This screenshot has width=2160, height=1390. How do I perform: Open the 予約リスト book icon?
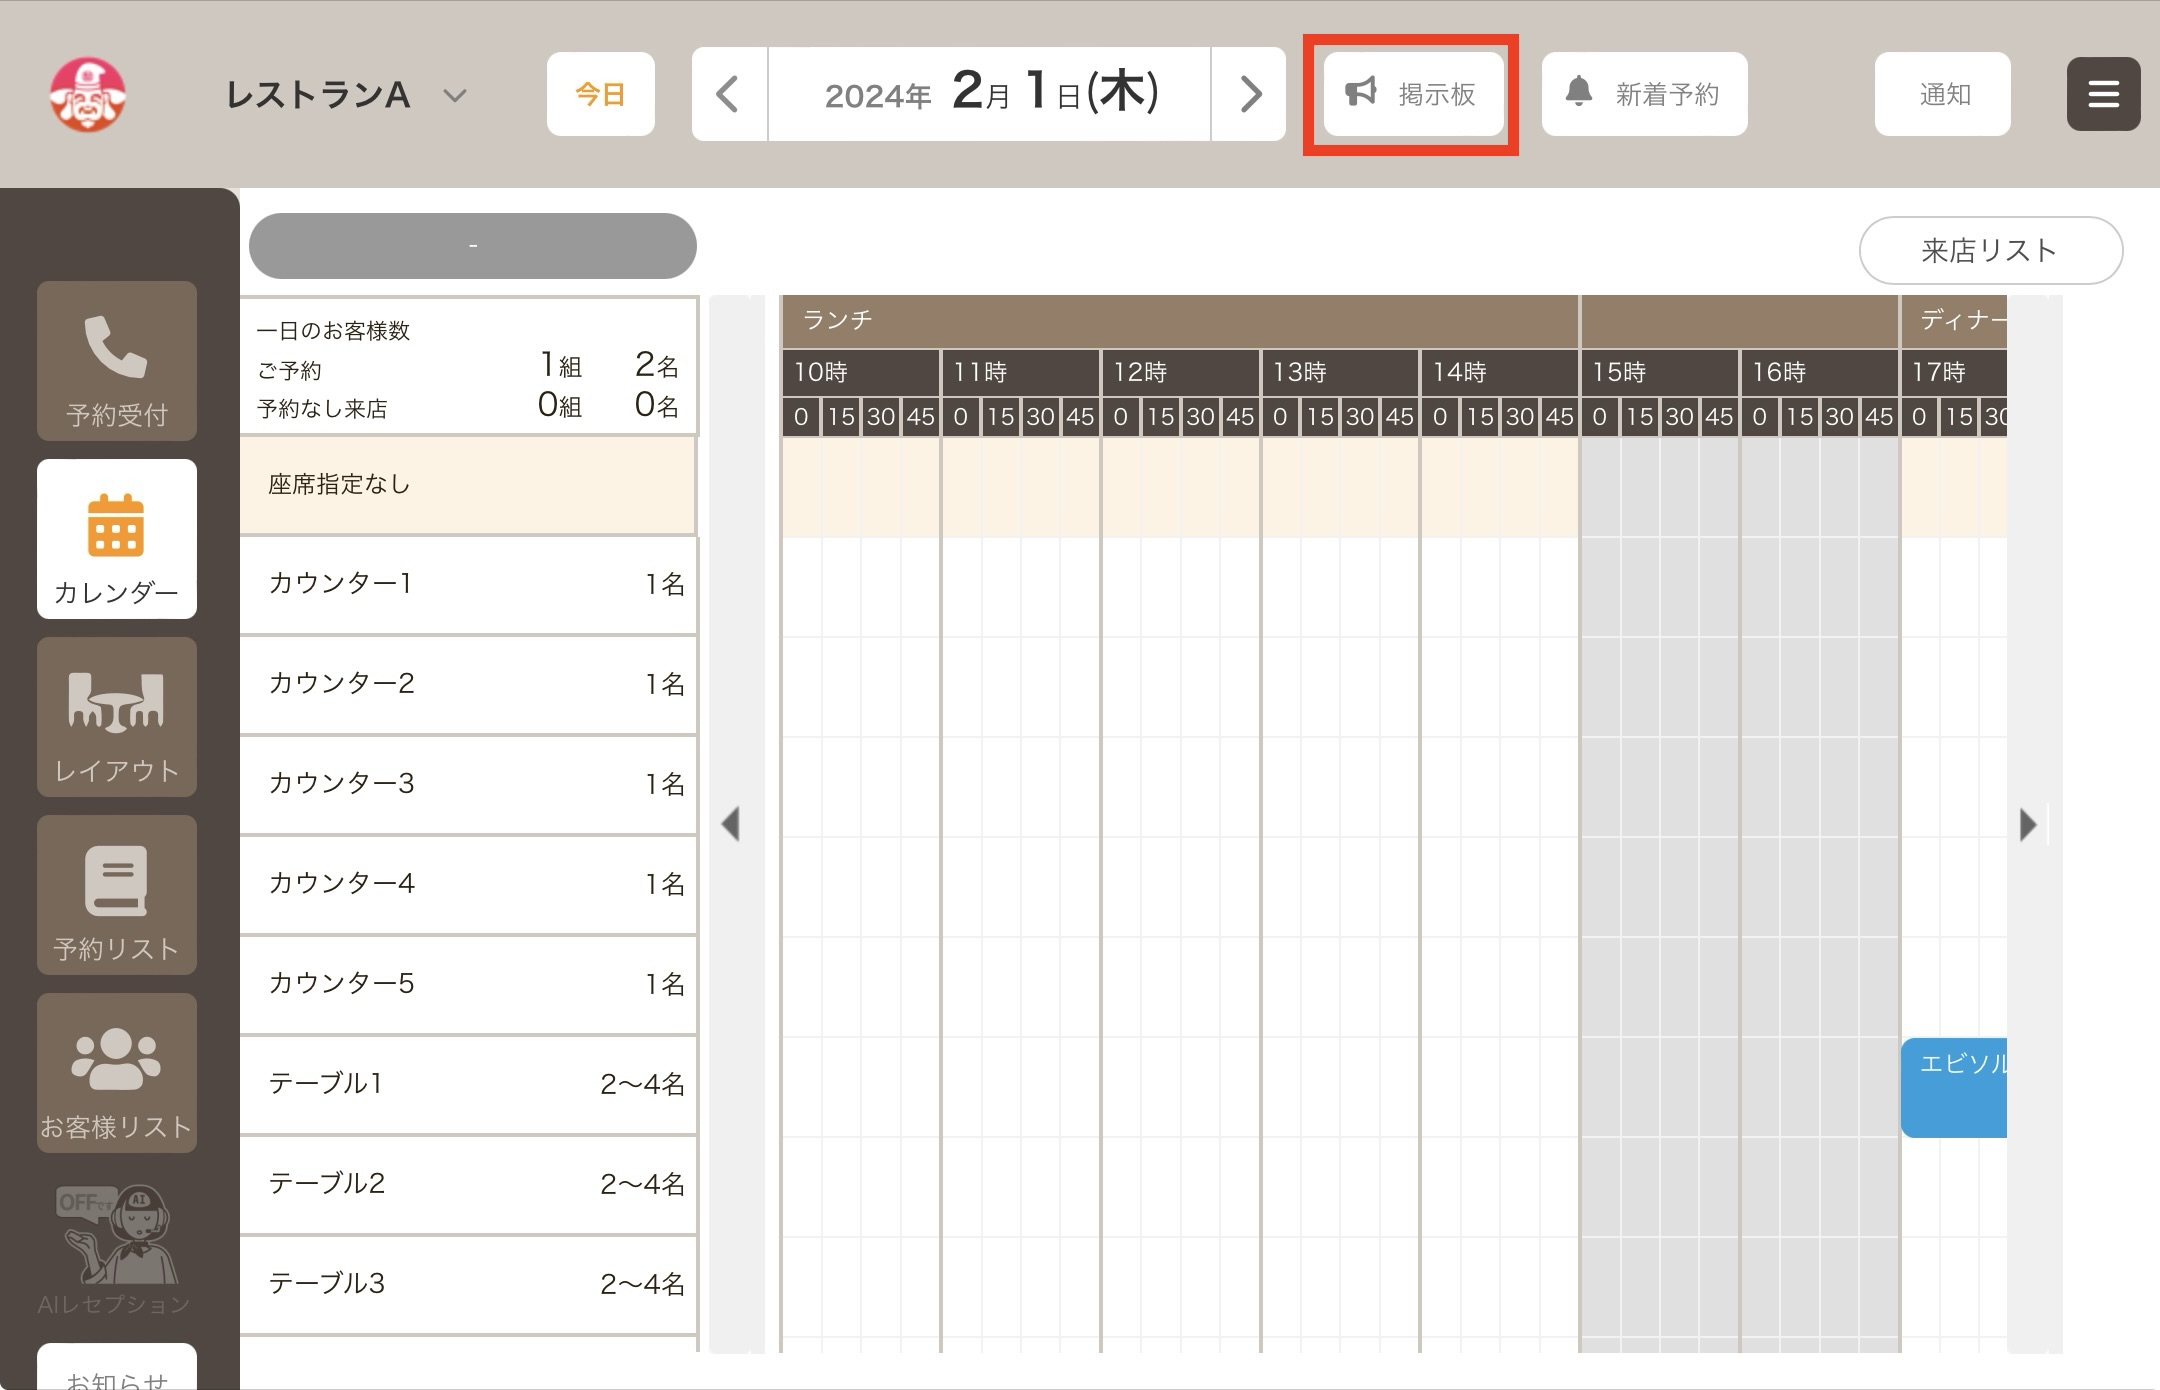coord(116,895)
